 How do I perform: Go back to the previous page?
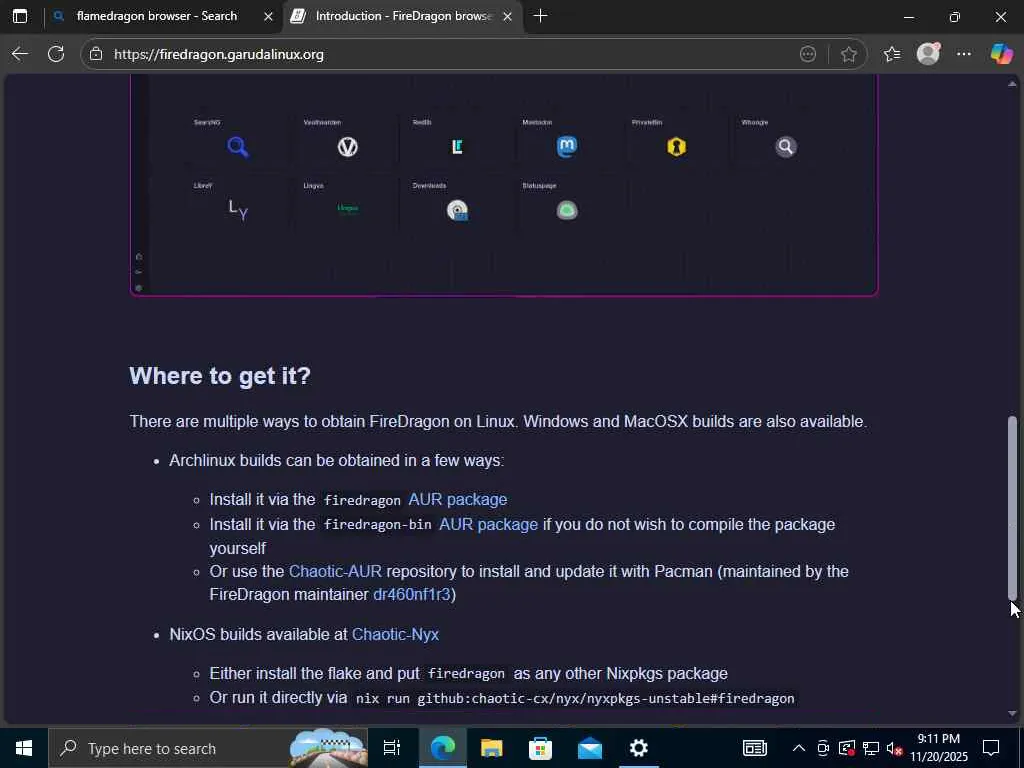click(x=20, y=54)
